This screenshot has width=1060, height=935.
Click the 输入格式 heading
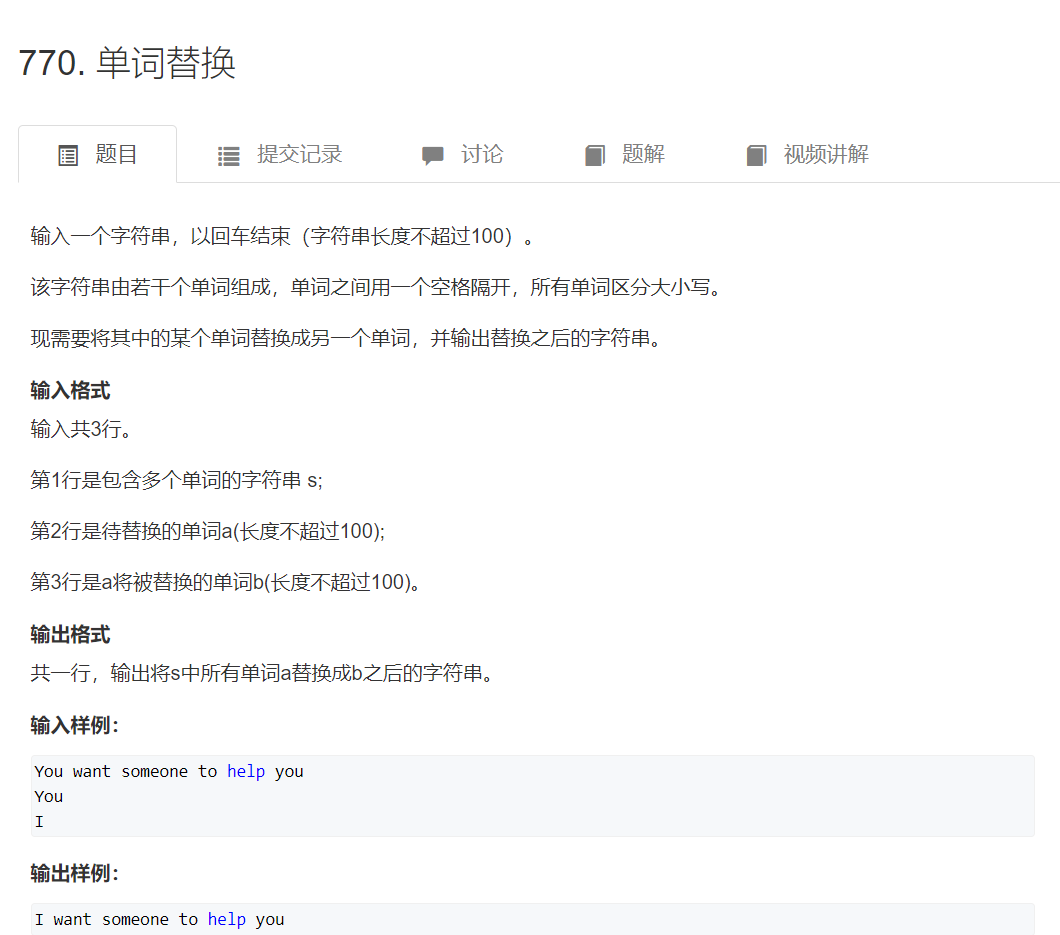(x=70, y=390)
